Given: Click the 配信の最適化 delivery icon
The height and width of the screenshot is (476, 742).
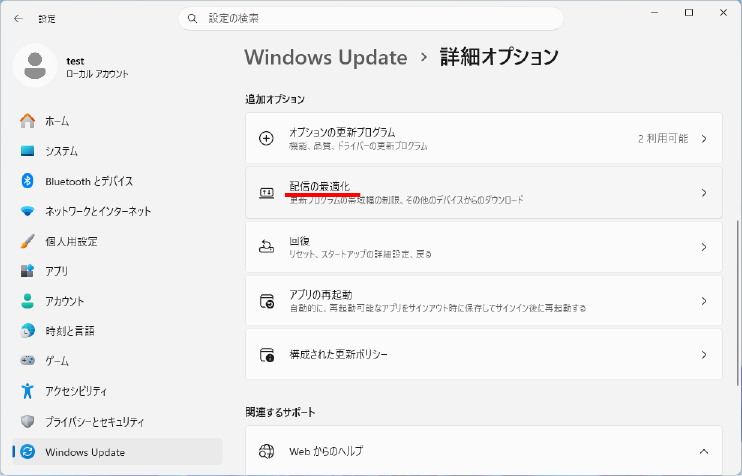Looking at the screenshot, I should click(x=266, y=193).
